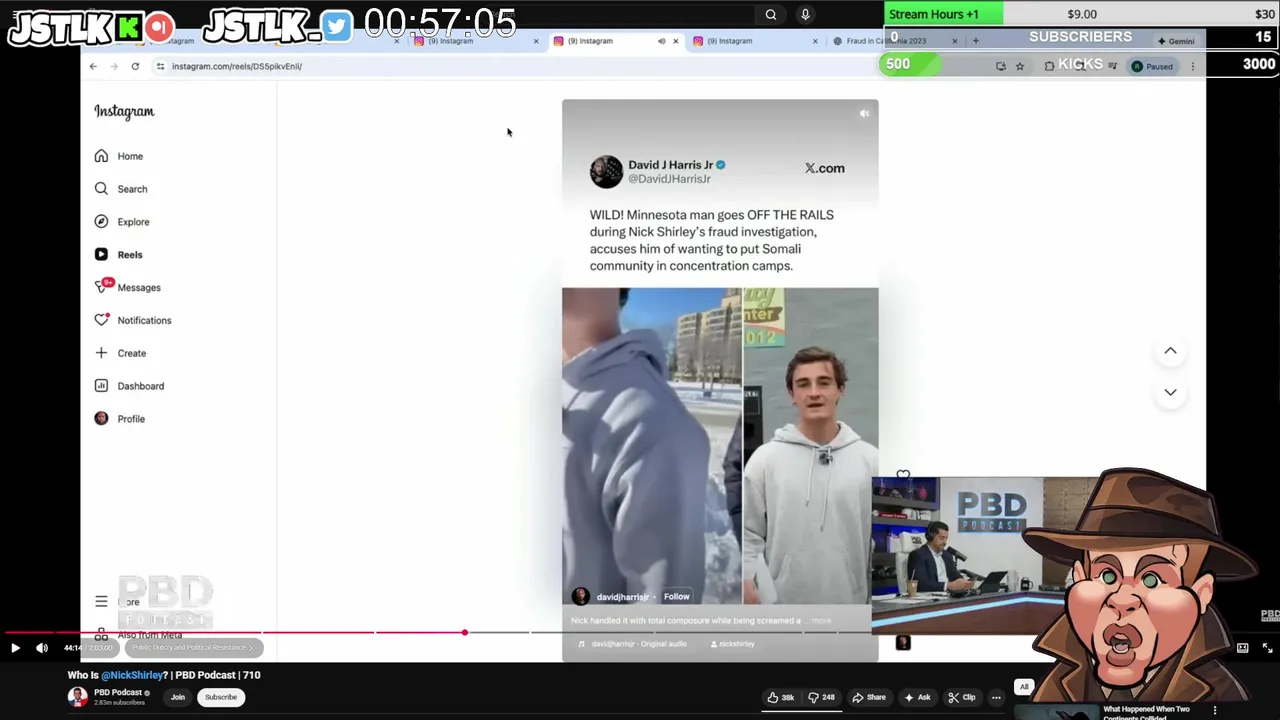The height and width of the screenshot is (720, 1280).
Task: Open davidjharrisjr username on reel
Action: pyautogui.click(x=622, y=597)
